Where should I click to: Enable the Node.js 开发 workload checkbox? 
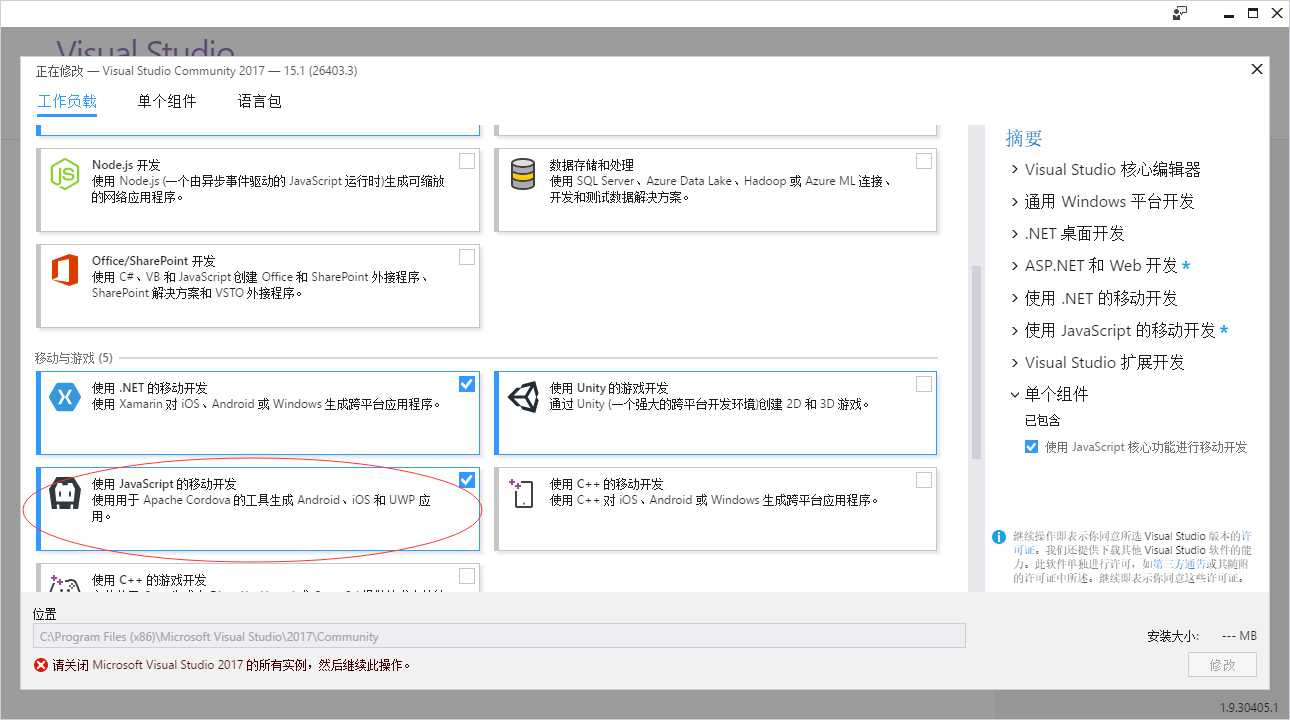click(467, 161)
